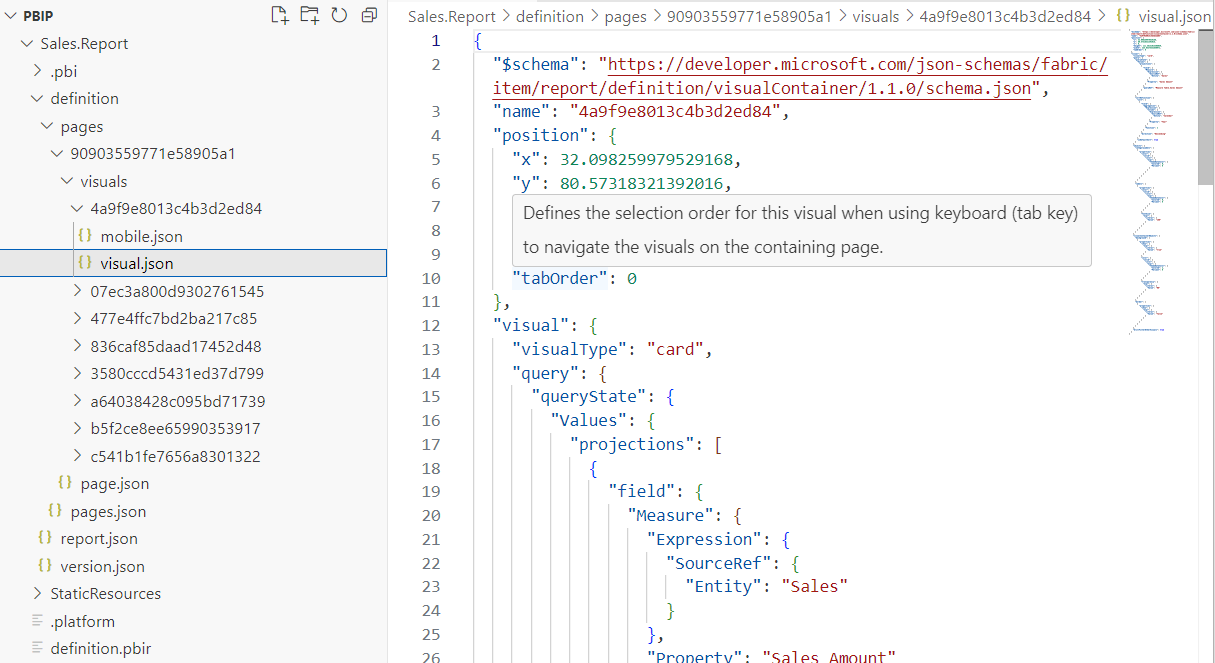Viewport: 1215px width, 663px height.
Task: Click the {} JSON icon beside pages.json
Action: (54, 511)
